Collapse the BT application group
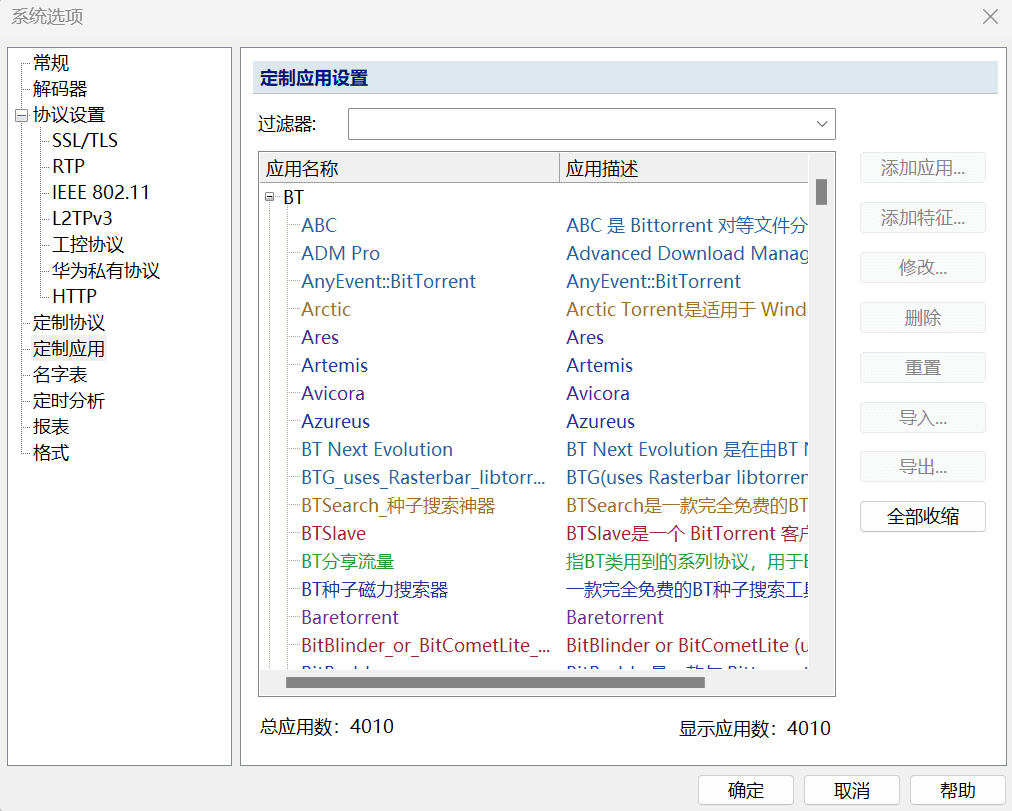 [x=270, y=197]
